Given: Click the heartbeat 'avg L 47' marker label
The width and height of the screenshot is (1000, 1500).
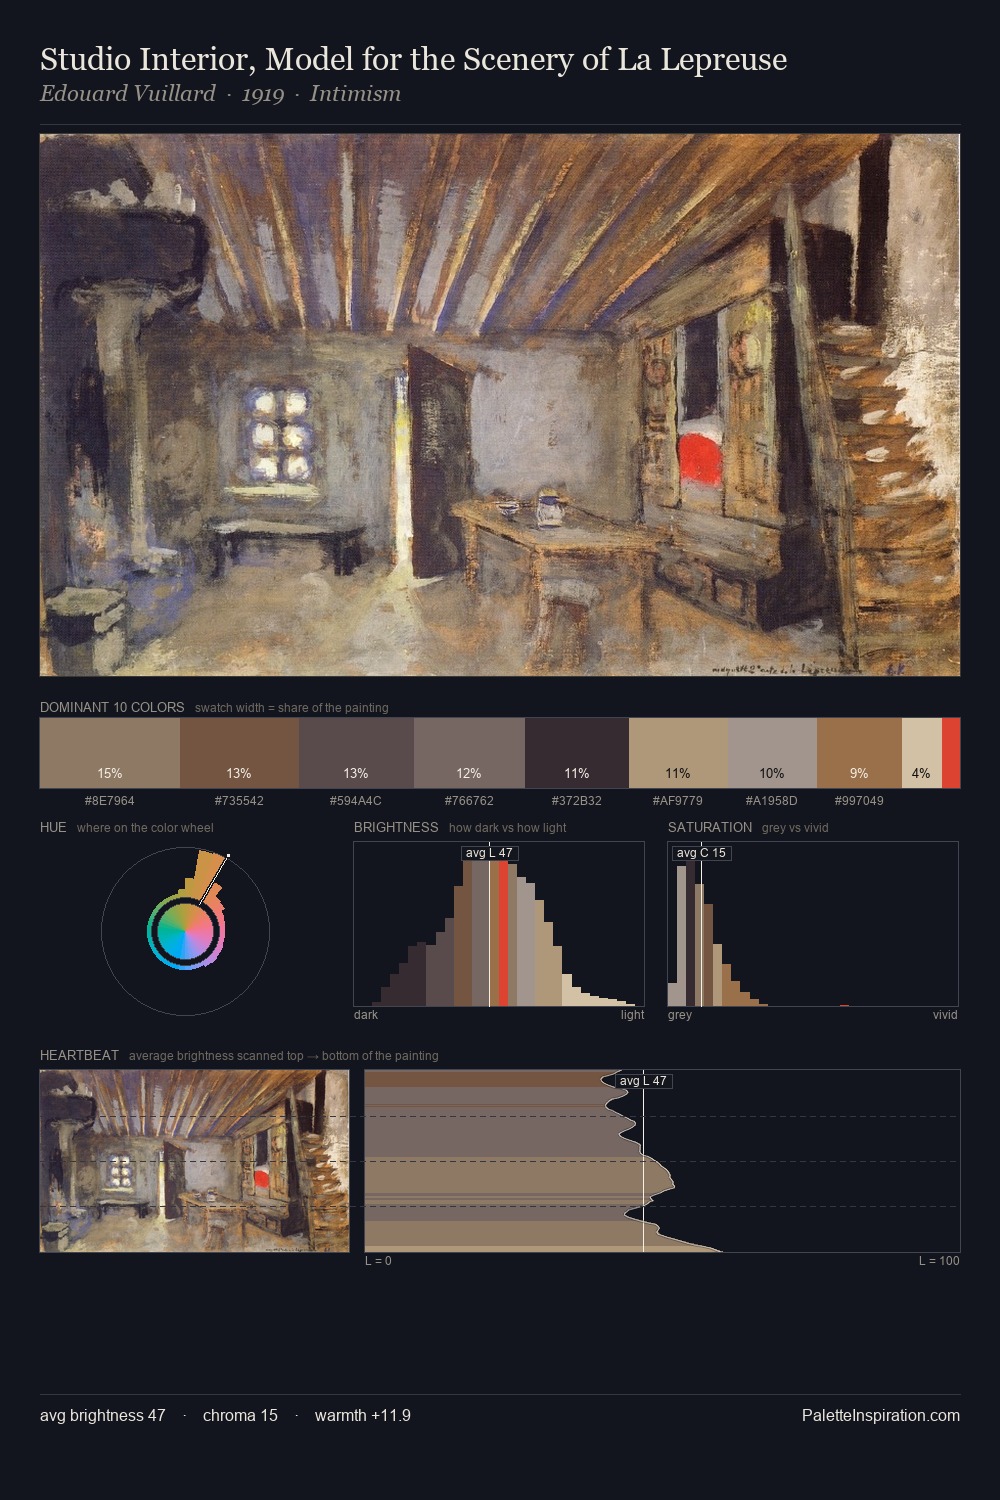Looking at the screenshot, I should (x=643, y=1081).
